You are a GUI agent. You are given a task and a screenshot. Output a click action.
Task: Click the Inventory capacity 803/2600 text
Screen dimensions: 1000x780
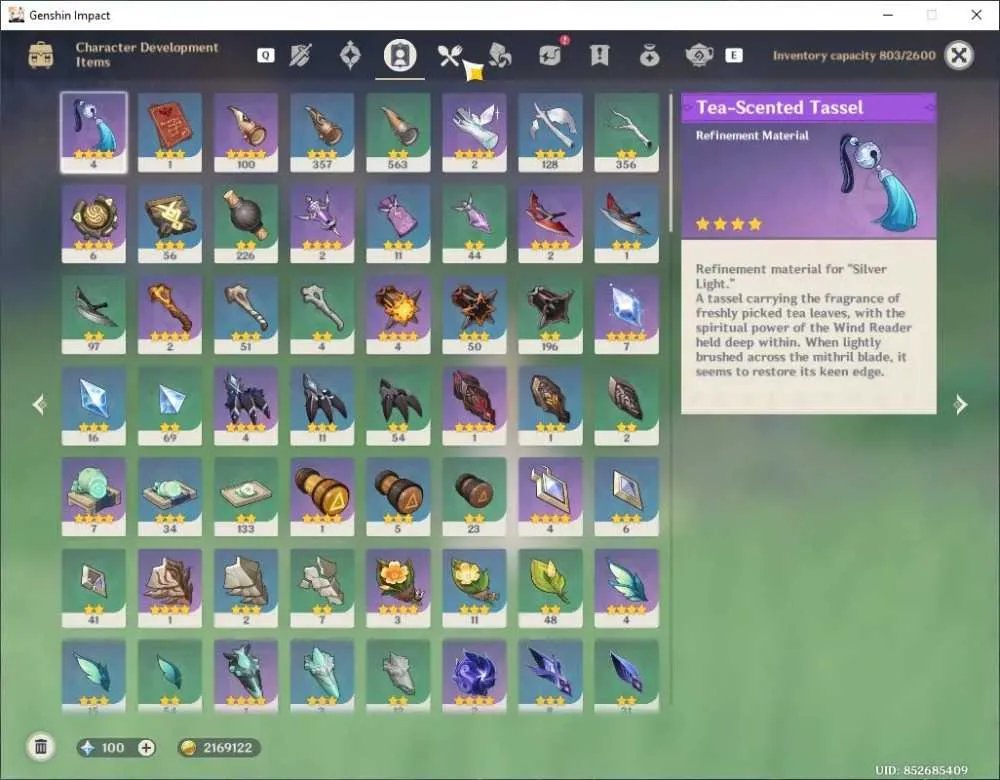[x=854, y=55]
